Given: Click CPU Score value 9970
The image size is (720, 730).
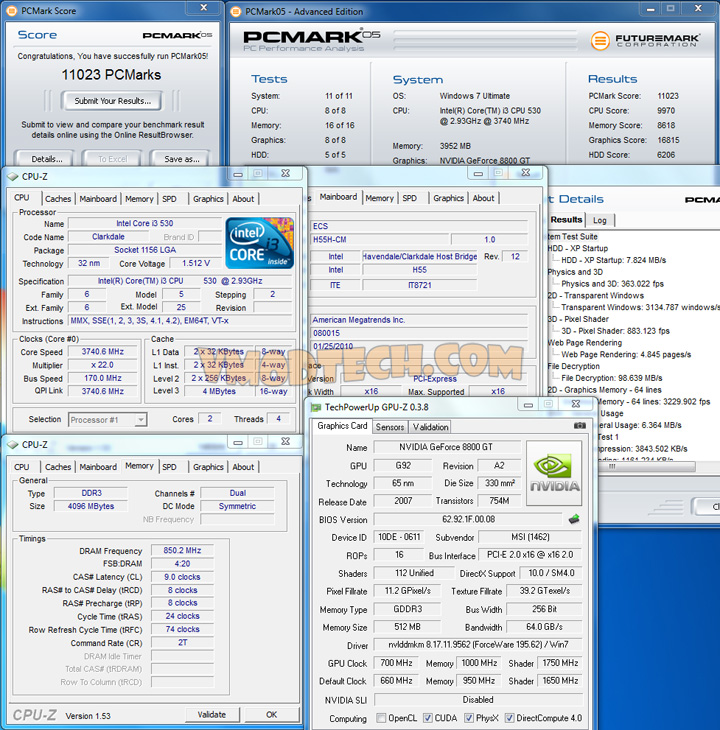Looking at the screenshot, I should pyautogui.click(x=666, y=111).
